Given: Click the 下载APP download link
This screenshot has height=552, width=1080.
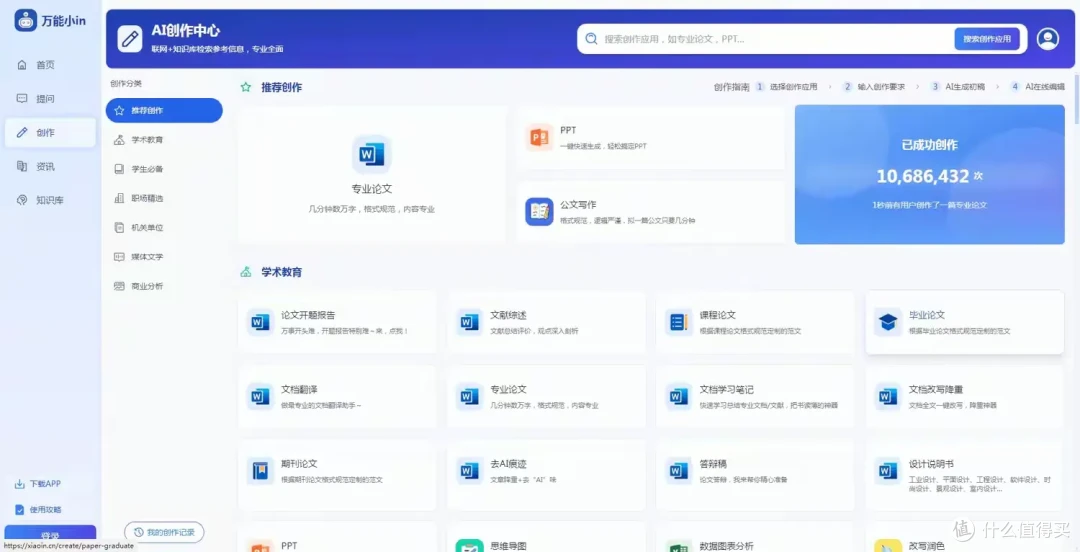Looking at the screenshot, I should pos(38,484).
